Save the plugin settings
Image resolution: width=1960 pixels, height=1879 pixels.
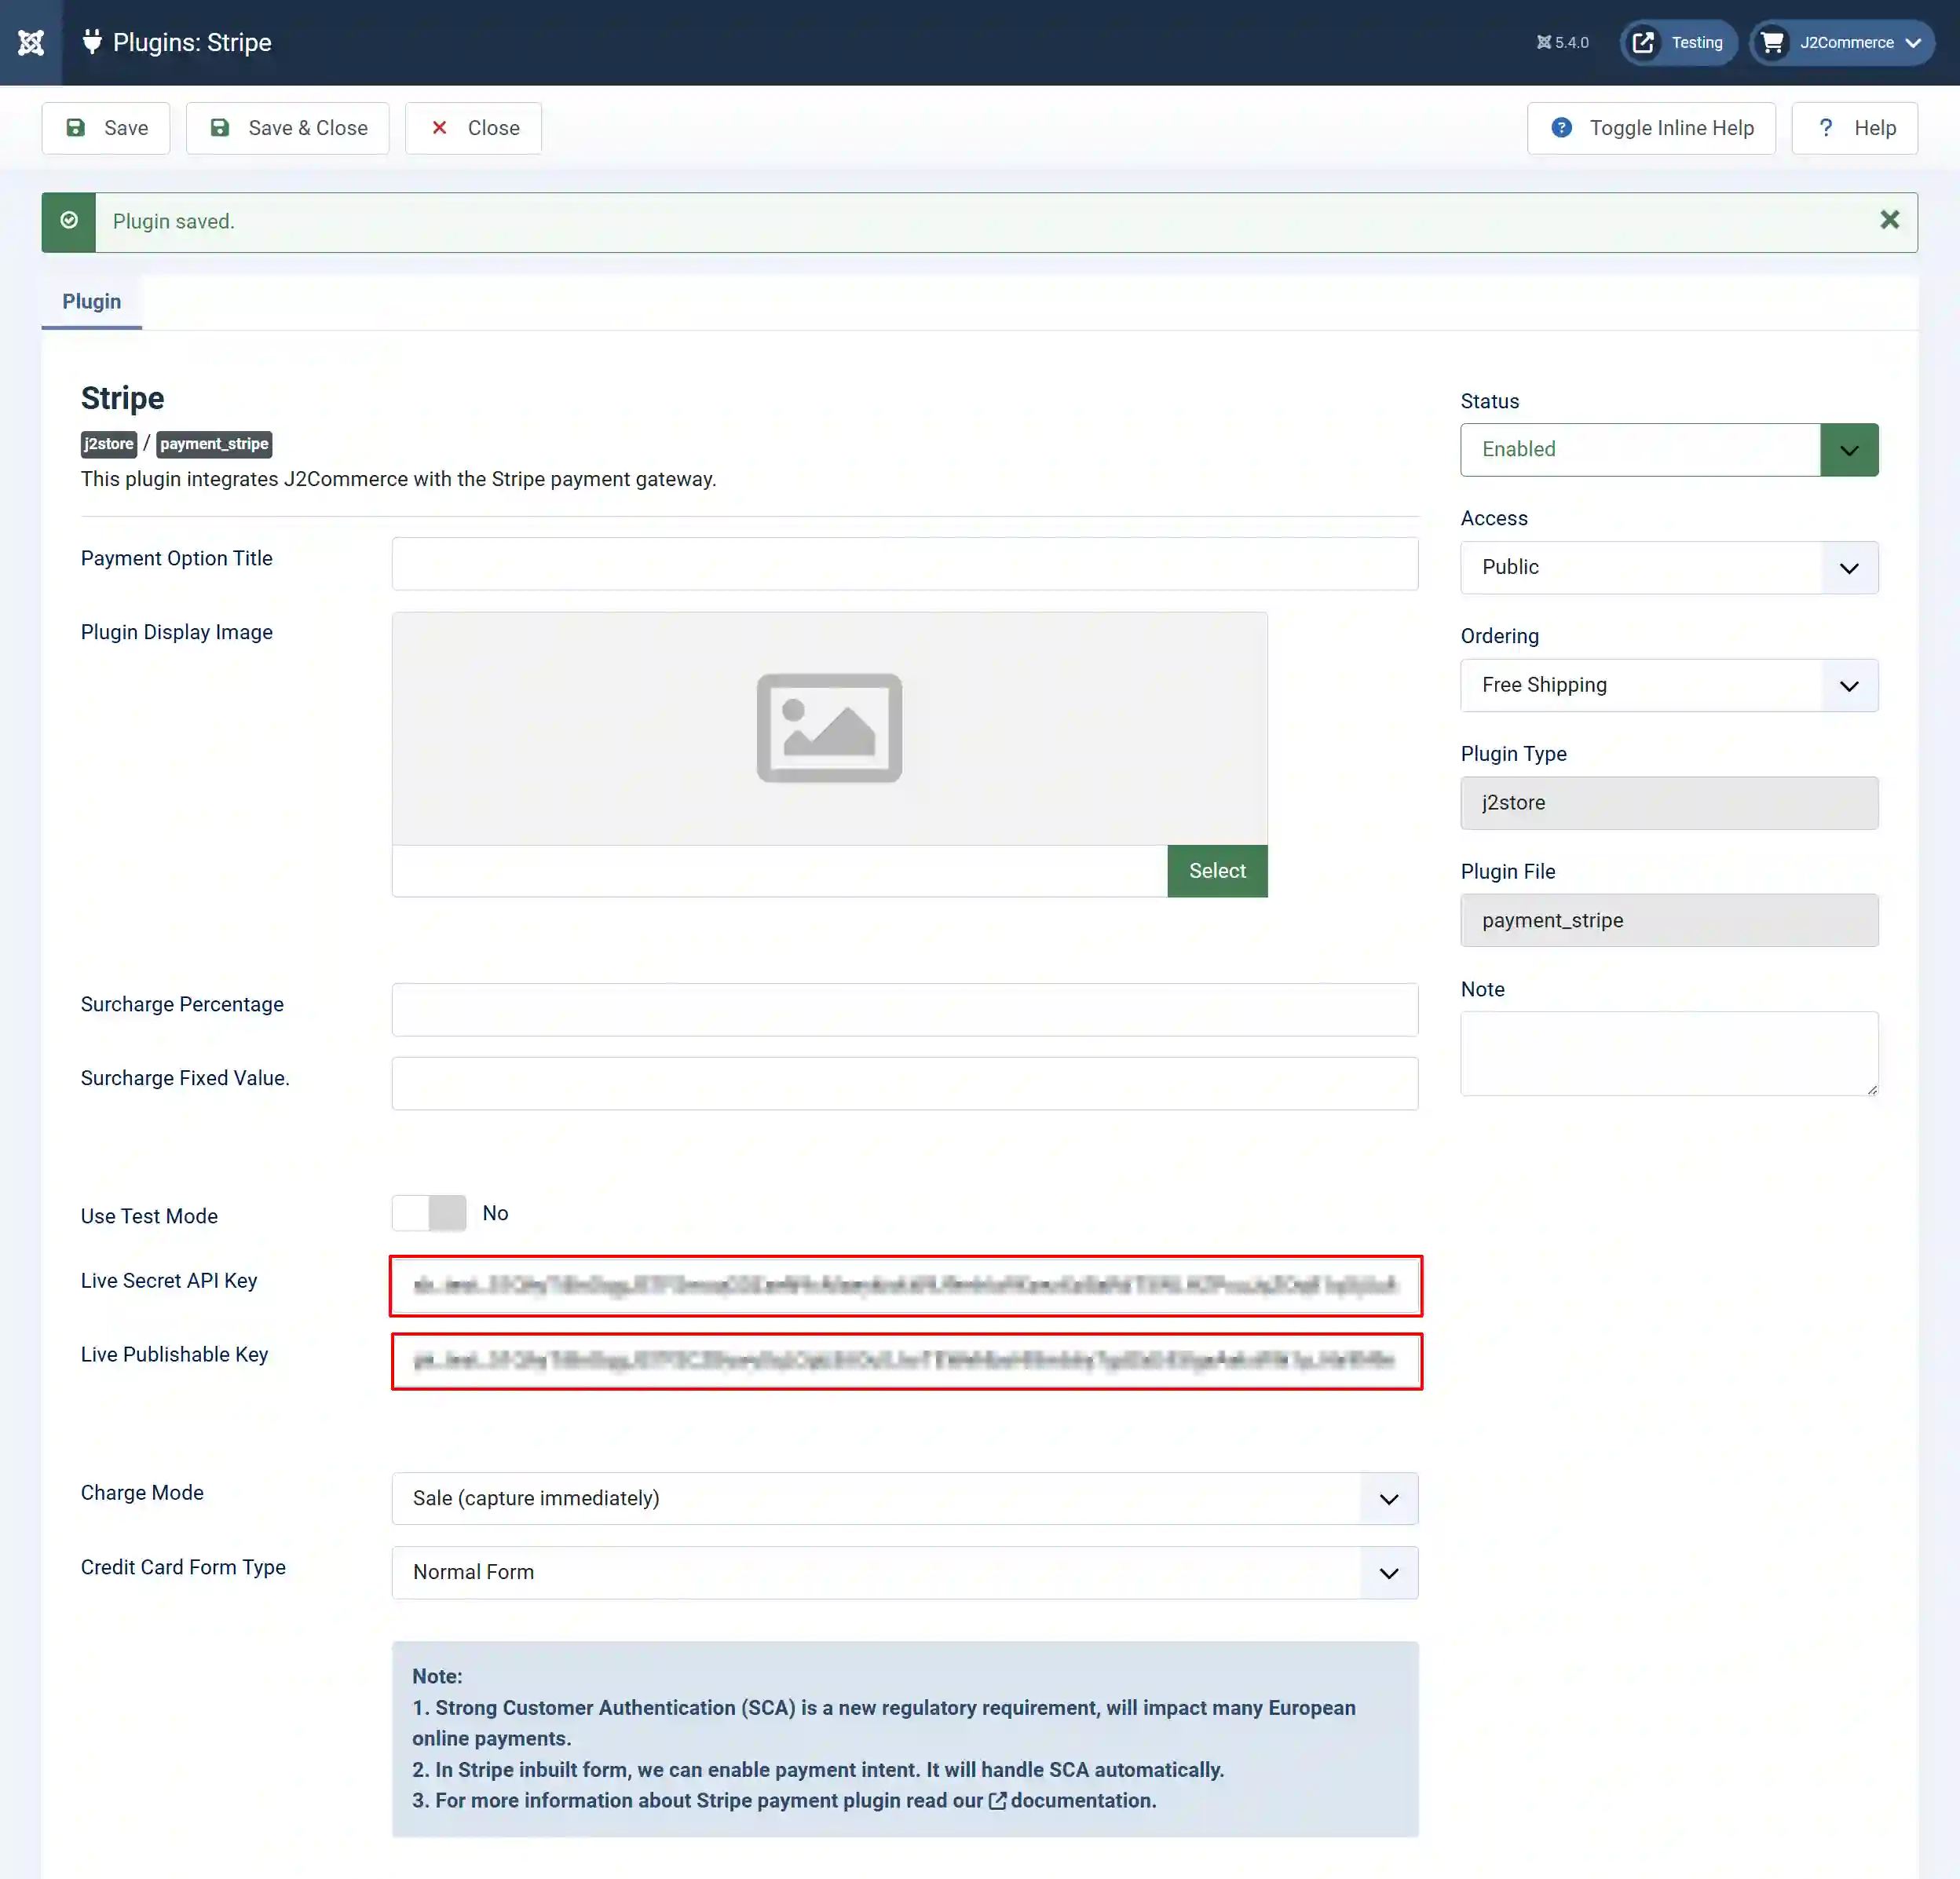[x=106, y=128]
